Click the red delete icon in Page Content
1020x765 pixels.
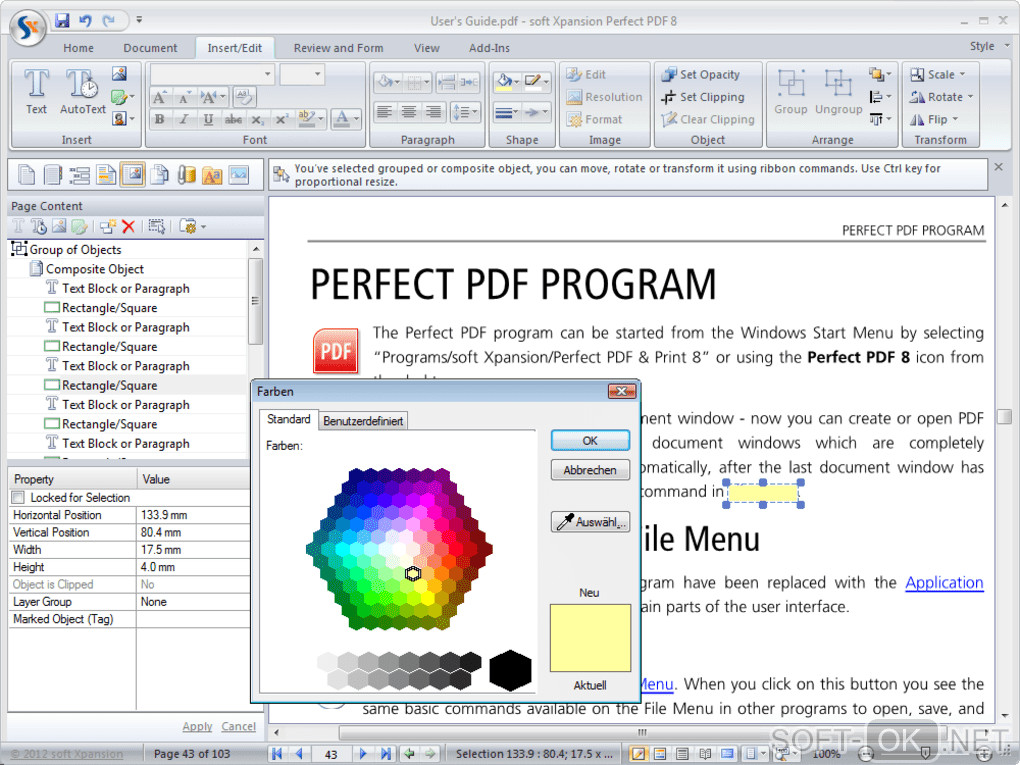128,226
